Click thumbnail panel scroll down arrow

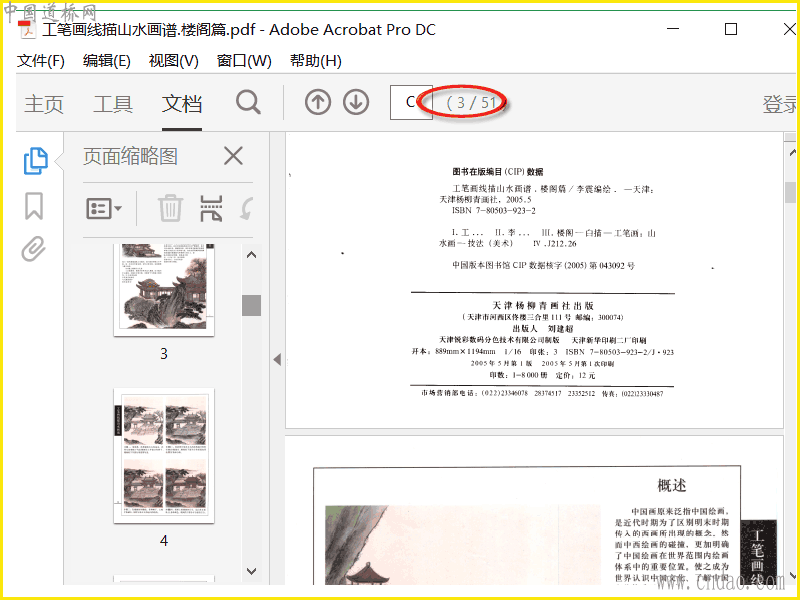click(x=251, y=571)
